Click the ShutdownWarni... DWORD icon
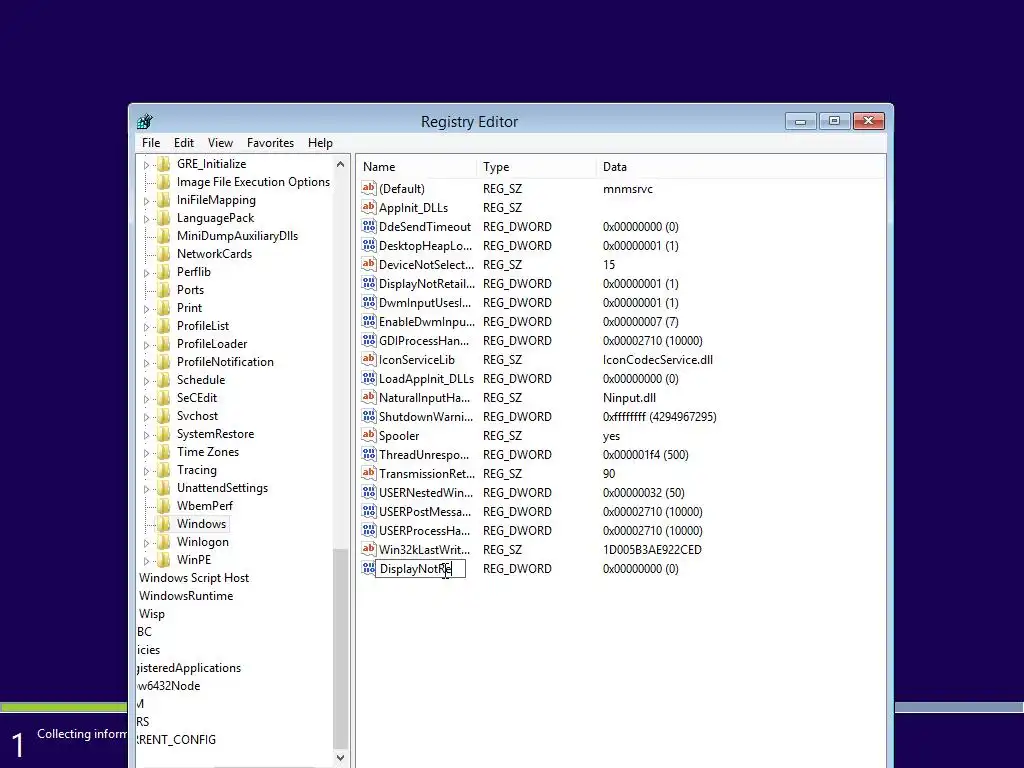The width and height of the screenshot is (1024, 768). (x=368, y=416)
